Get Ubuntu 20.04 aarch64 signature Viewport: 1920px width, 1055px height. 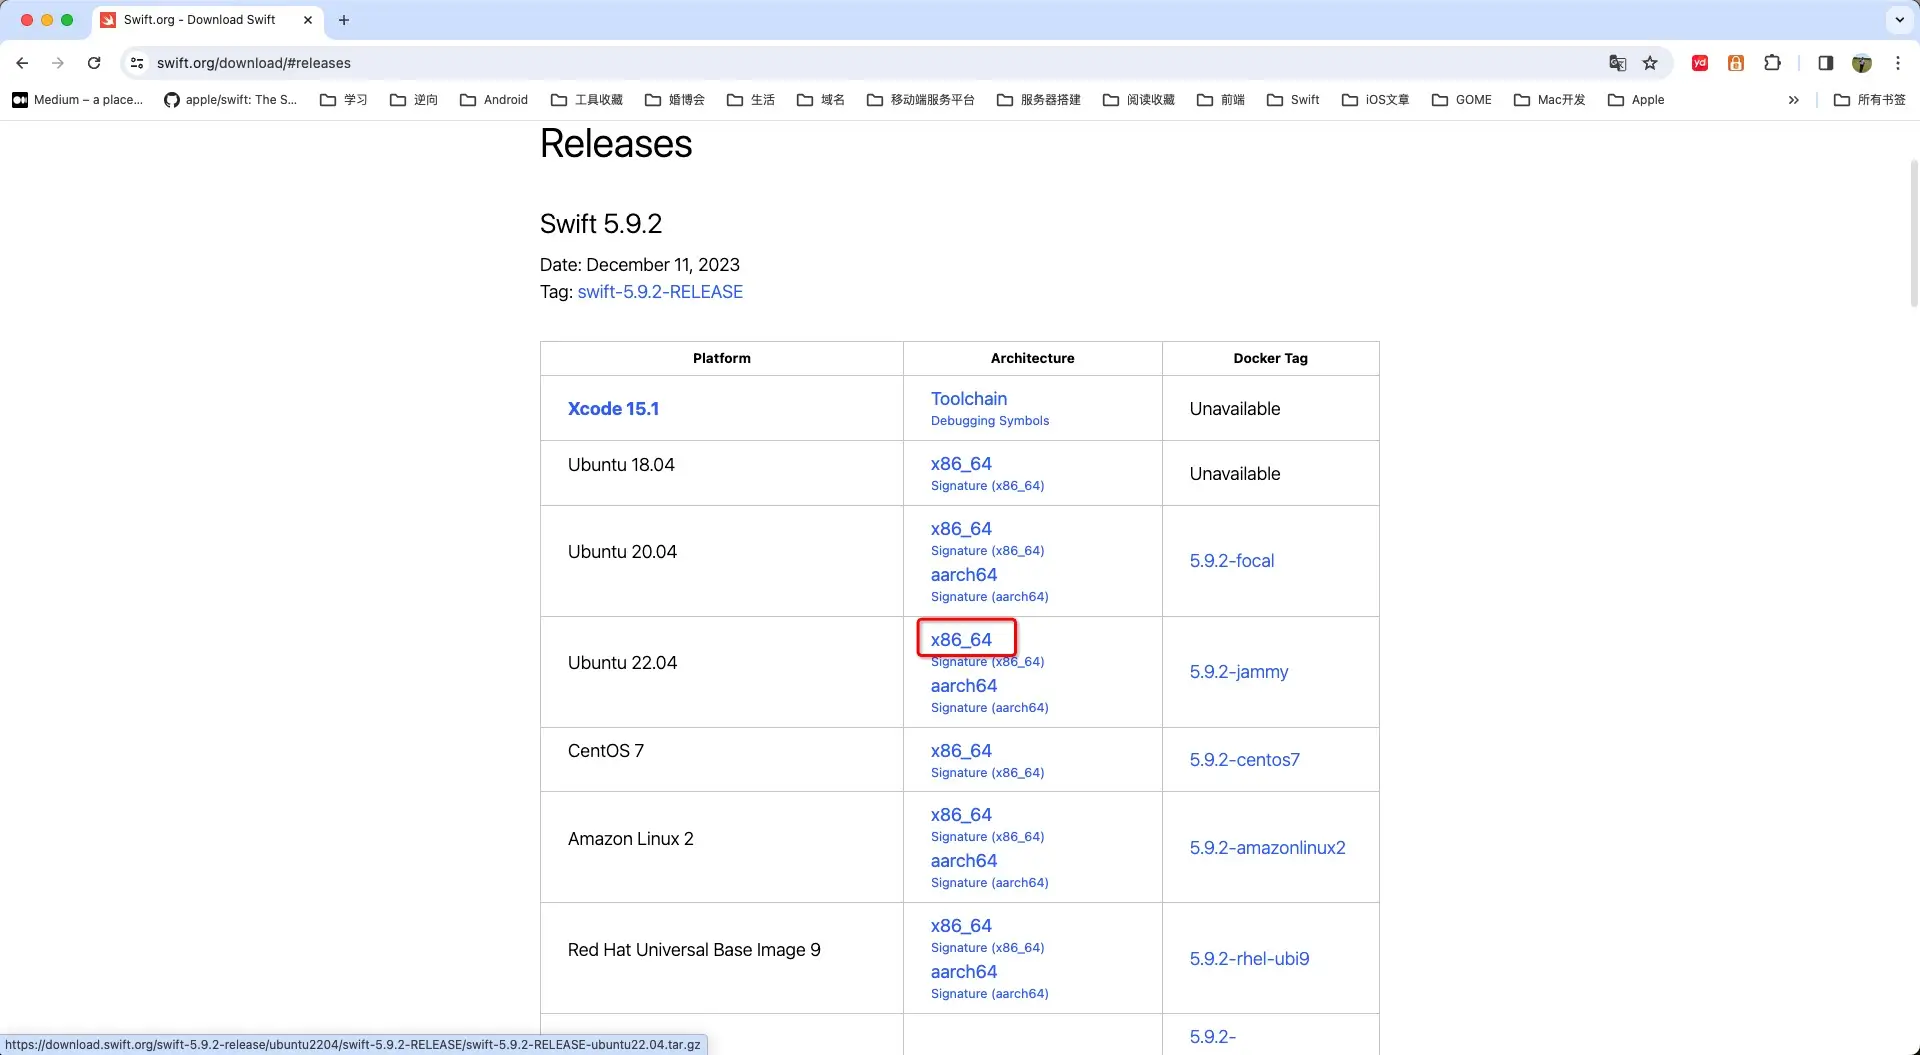[x=989, y=597]
